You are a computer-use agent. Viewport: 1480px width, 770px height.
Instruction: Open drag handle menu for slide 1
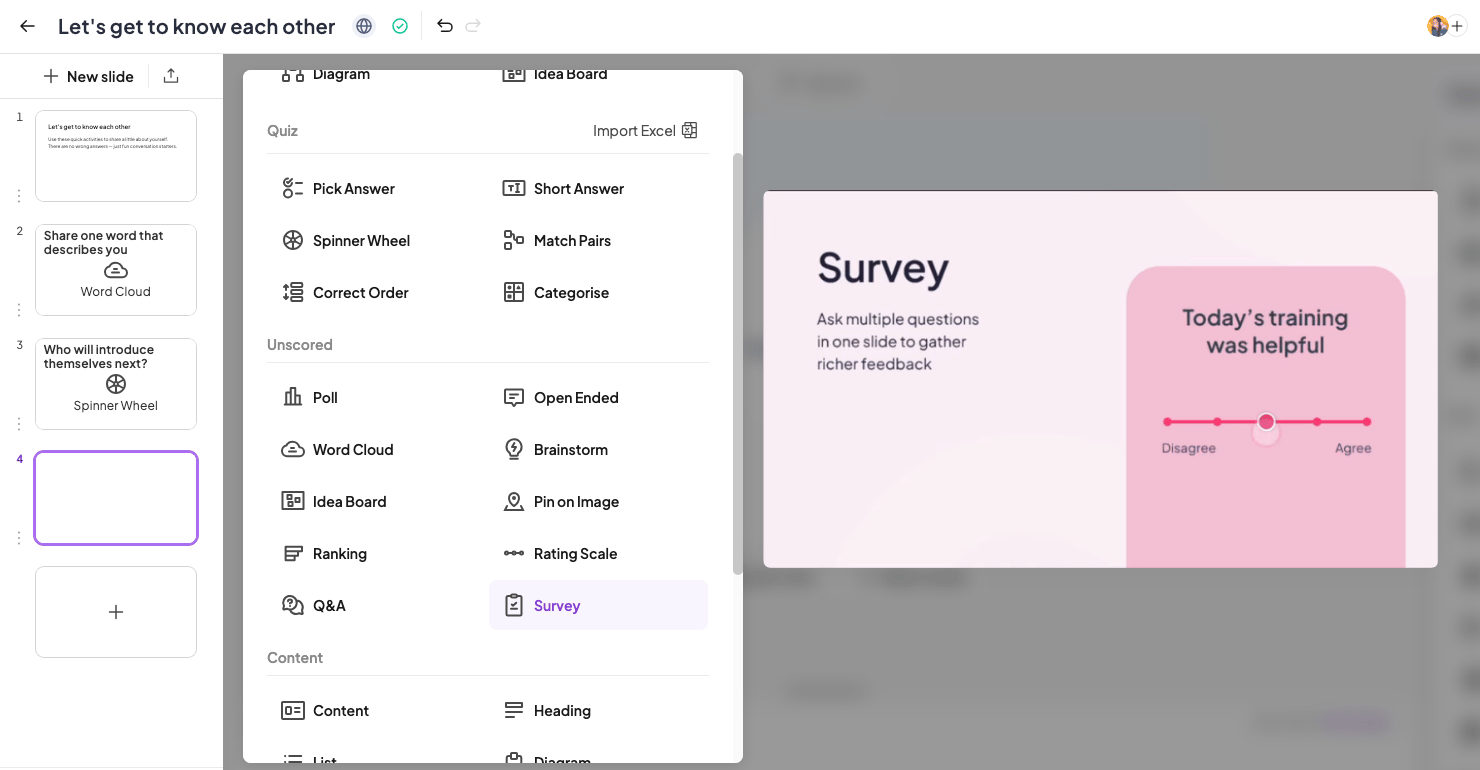[19, 196]
